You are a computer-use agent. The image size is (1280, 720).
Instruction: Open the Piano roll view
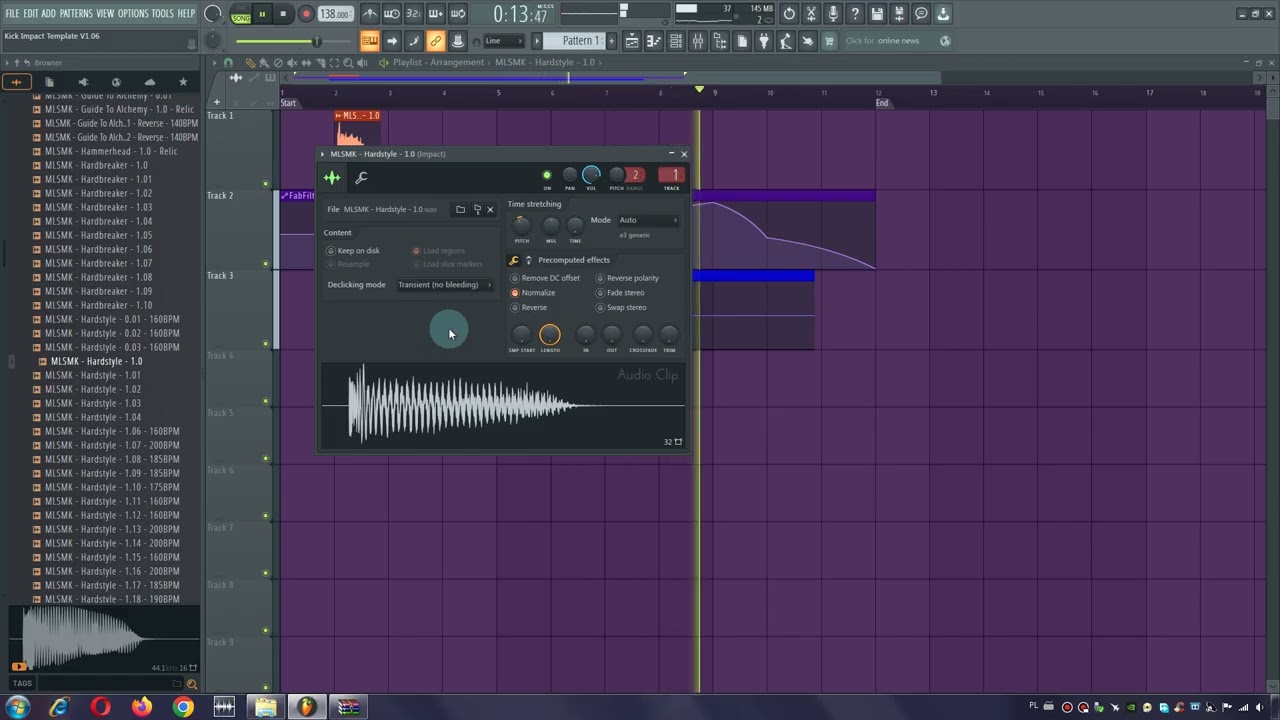pyautogui.click(x=654, y=41)
